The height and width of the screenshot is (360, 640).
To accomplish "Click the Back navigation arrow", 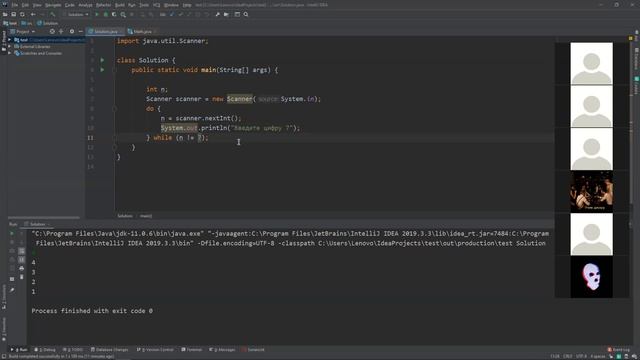I will pos(33,14).
